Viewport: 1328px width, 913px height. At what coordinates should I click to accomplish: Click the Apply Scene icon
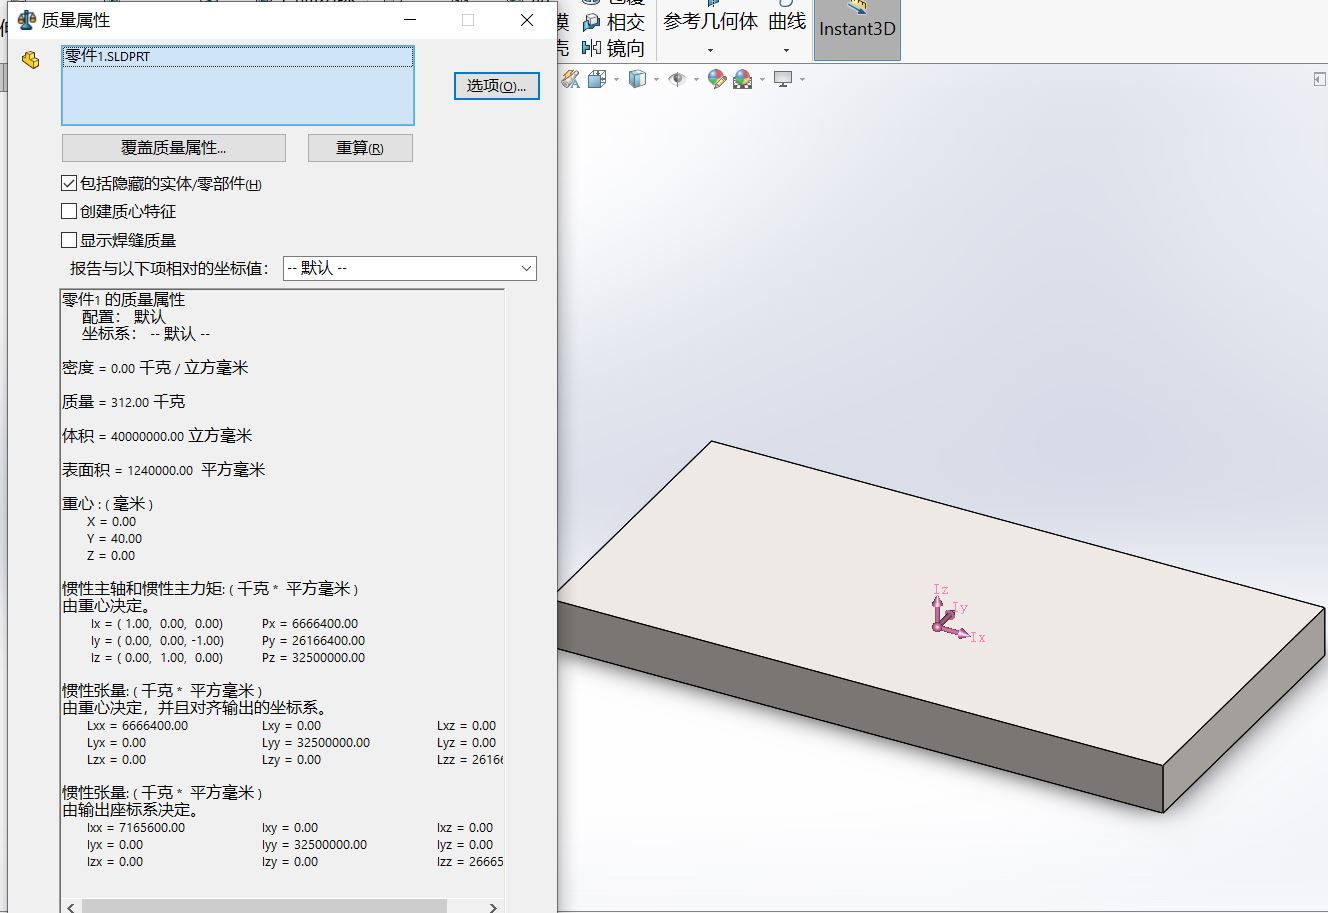tap(742, 79)
